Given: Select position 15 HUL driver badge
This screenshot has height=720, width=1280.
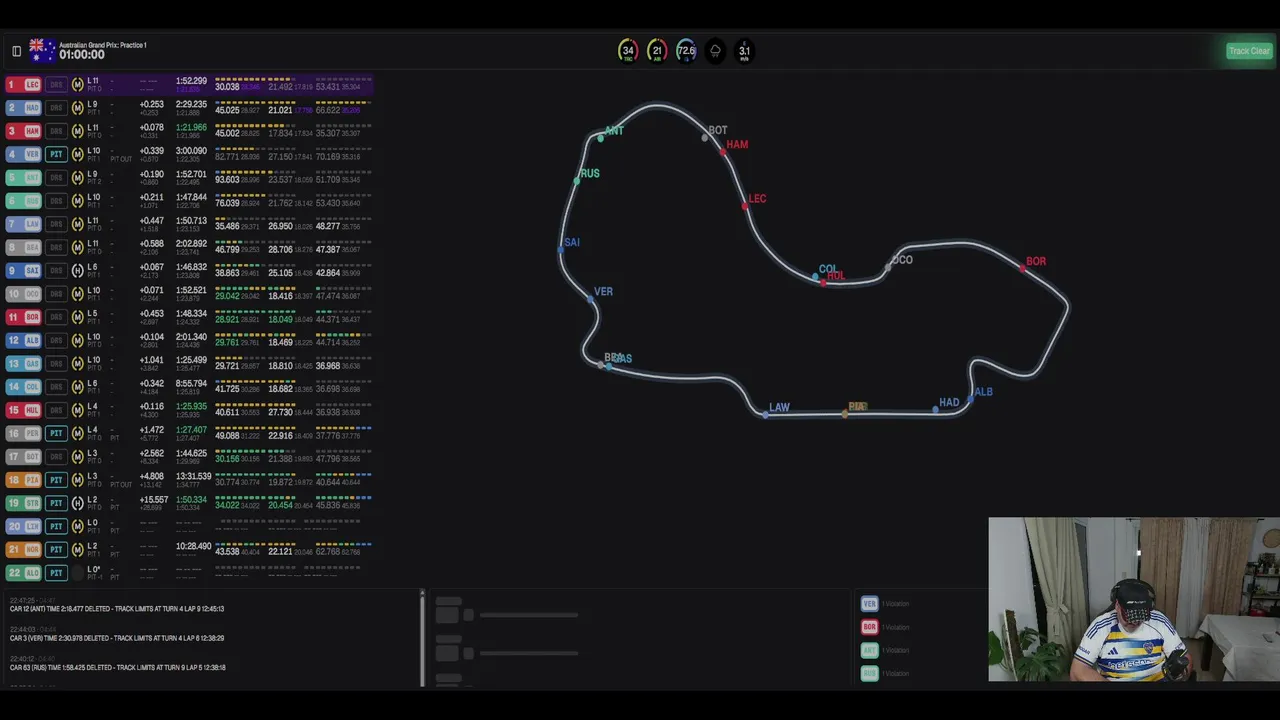Looking at the screenshot, I should point(24,410).
